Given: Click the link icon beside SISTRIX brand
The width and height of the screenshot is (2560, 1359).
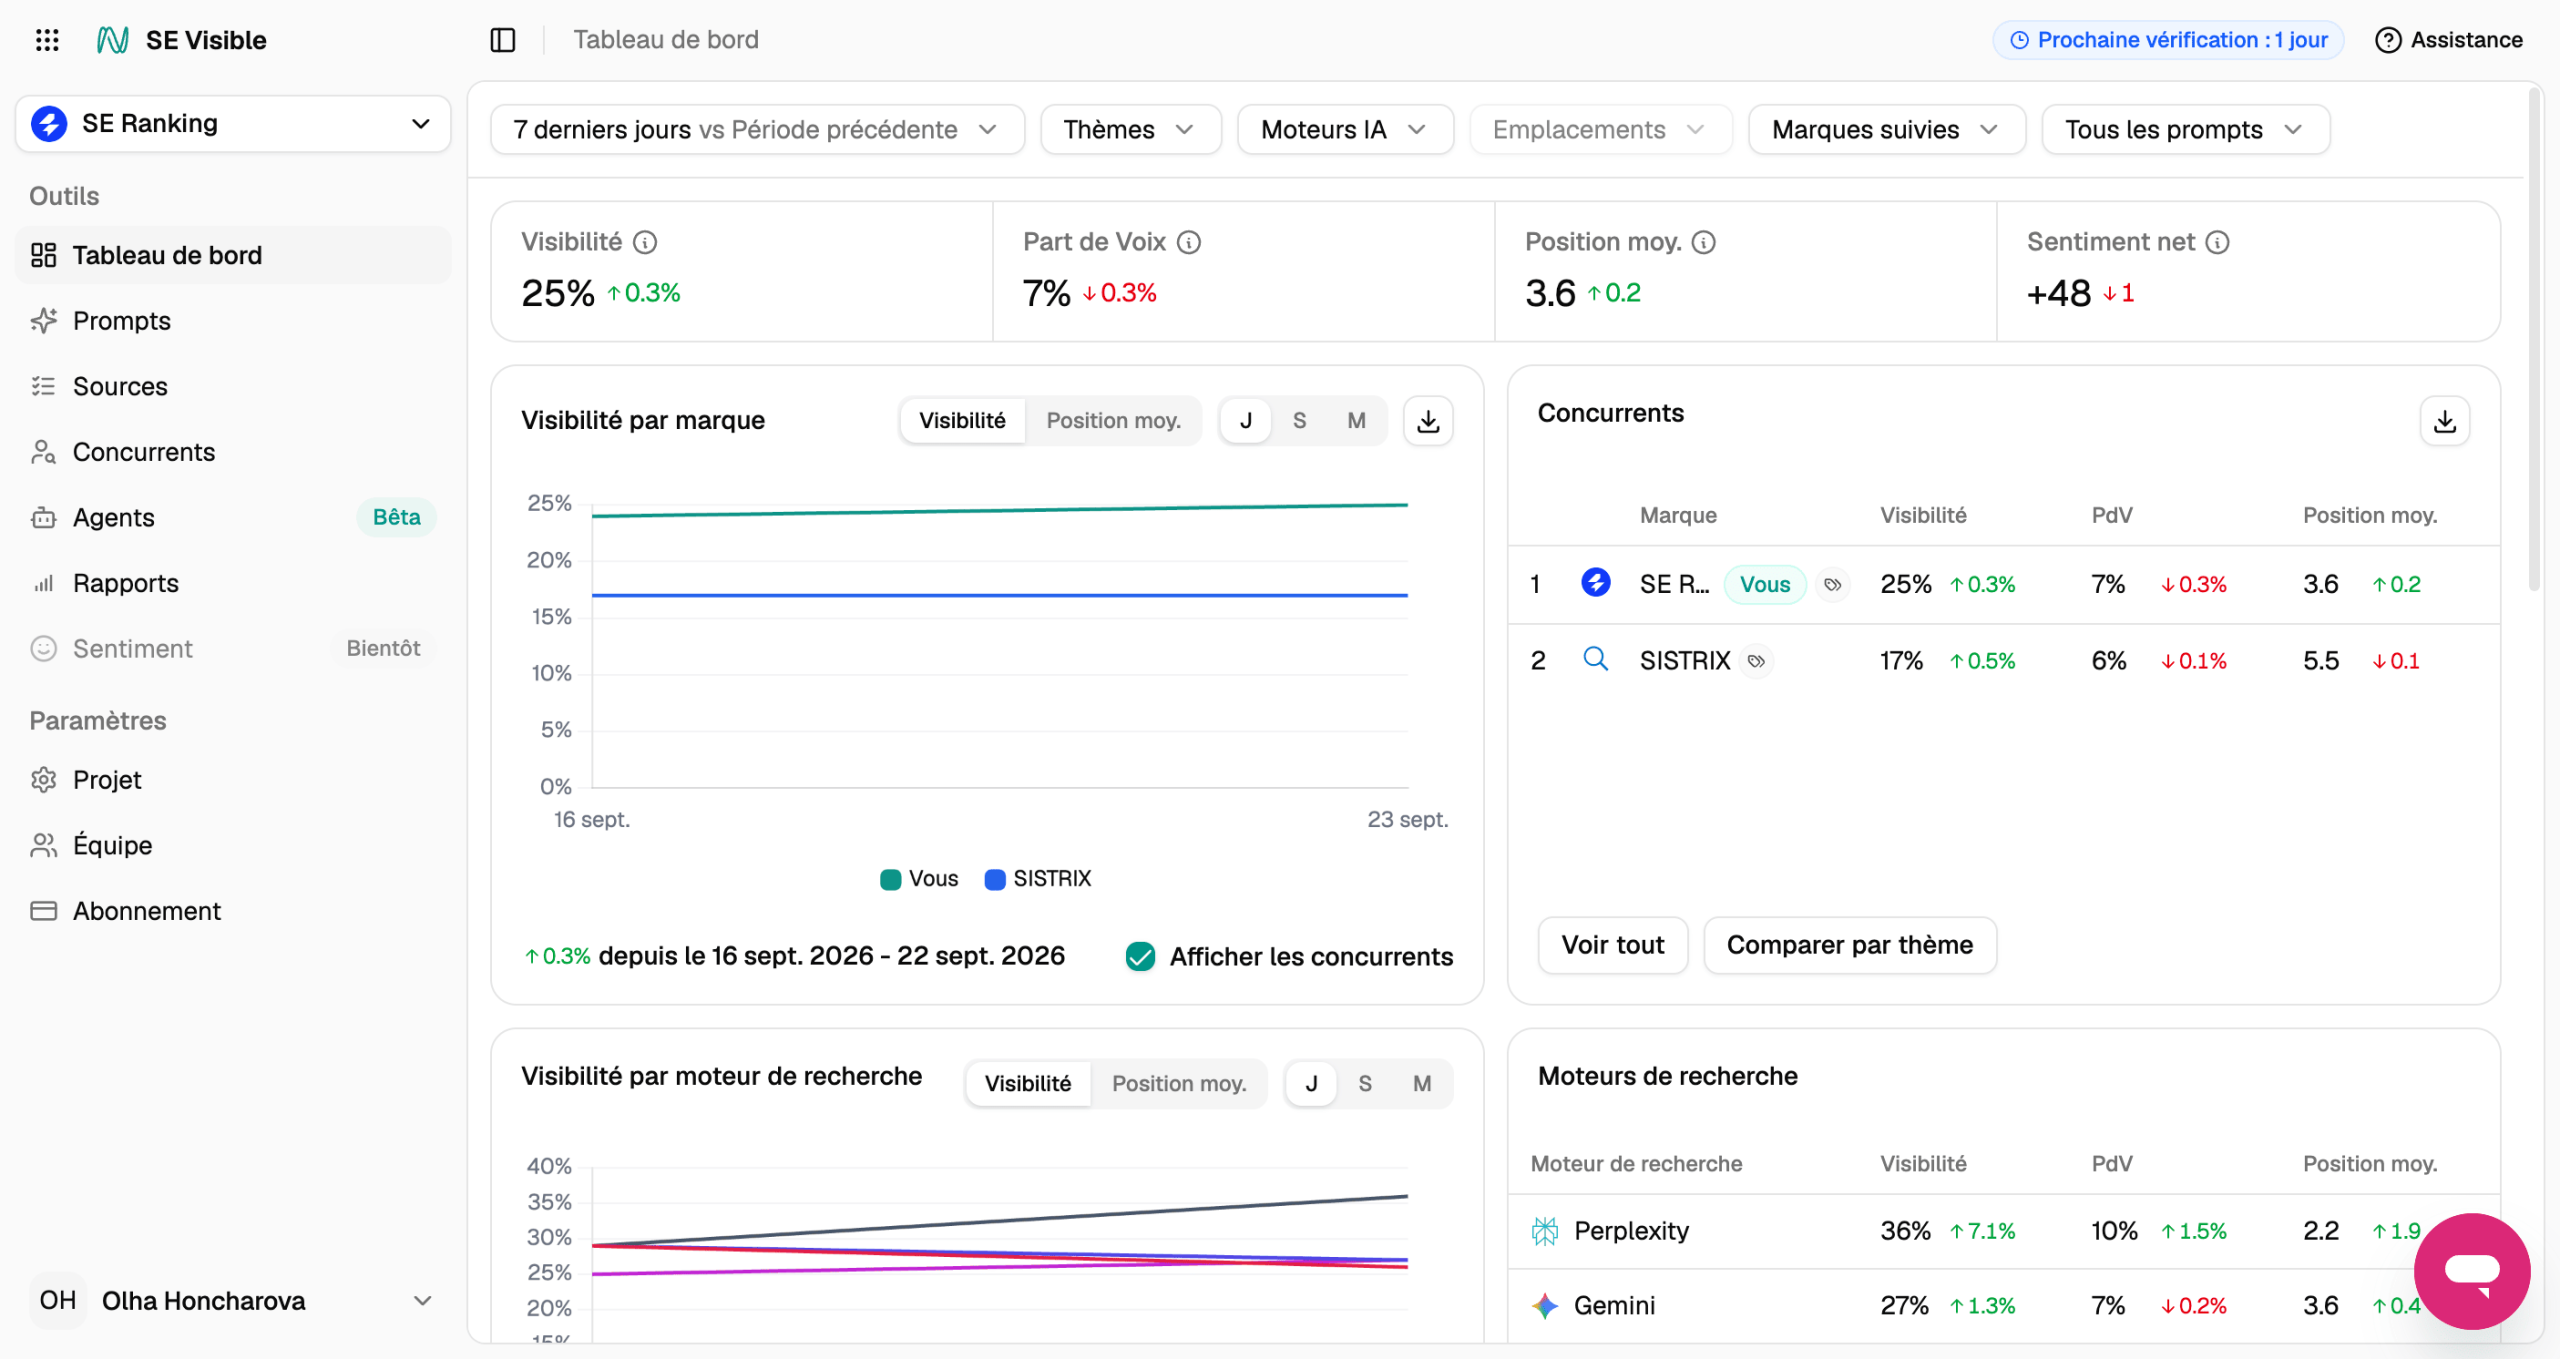Looking at the screenshot, I should point(1756,661).
